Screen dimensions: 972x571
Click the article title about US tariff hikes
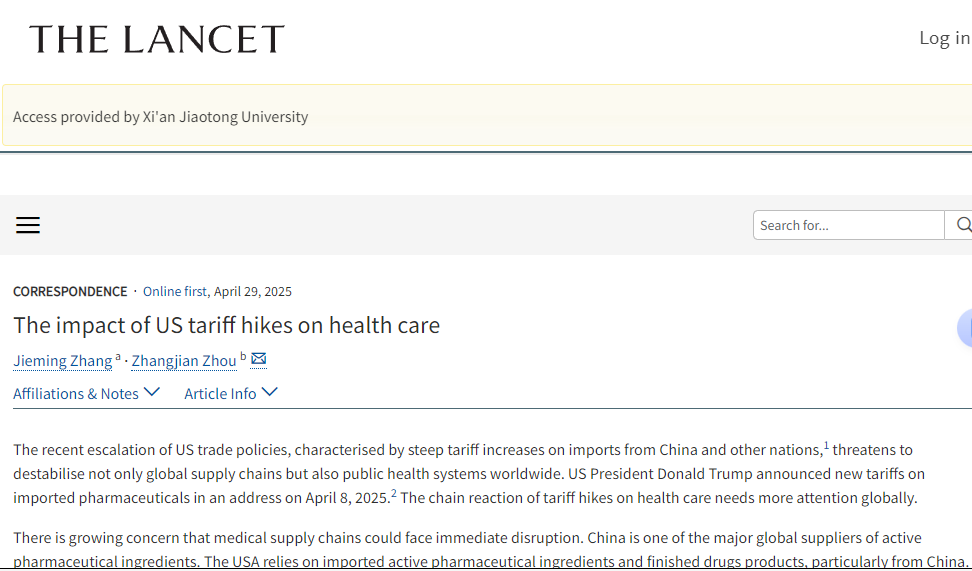(226, 325)
